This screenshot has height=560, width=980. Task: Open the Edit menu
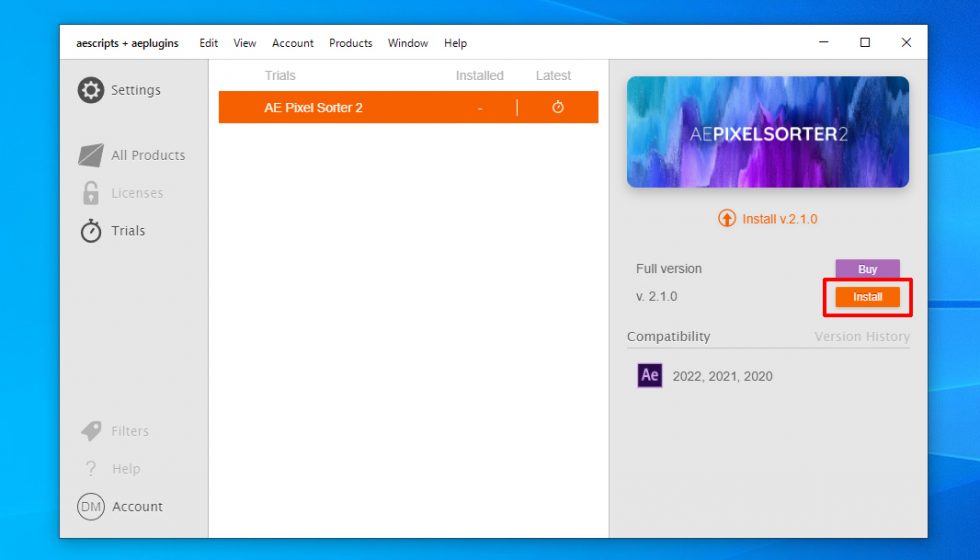click(209, 43)
